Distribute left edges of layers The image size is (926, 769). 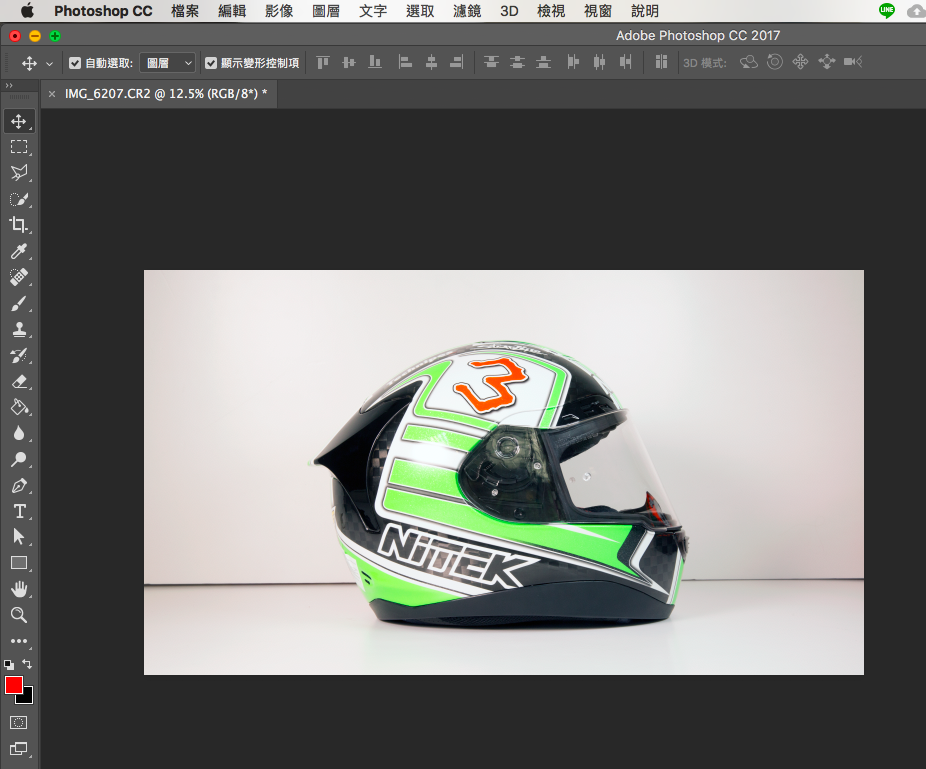tap(573, 62)
